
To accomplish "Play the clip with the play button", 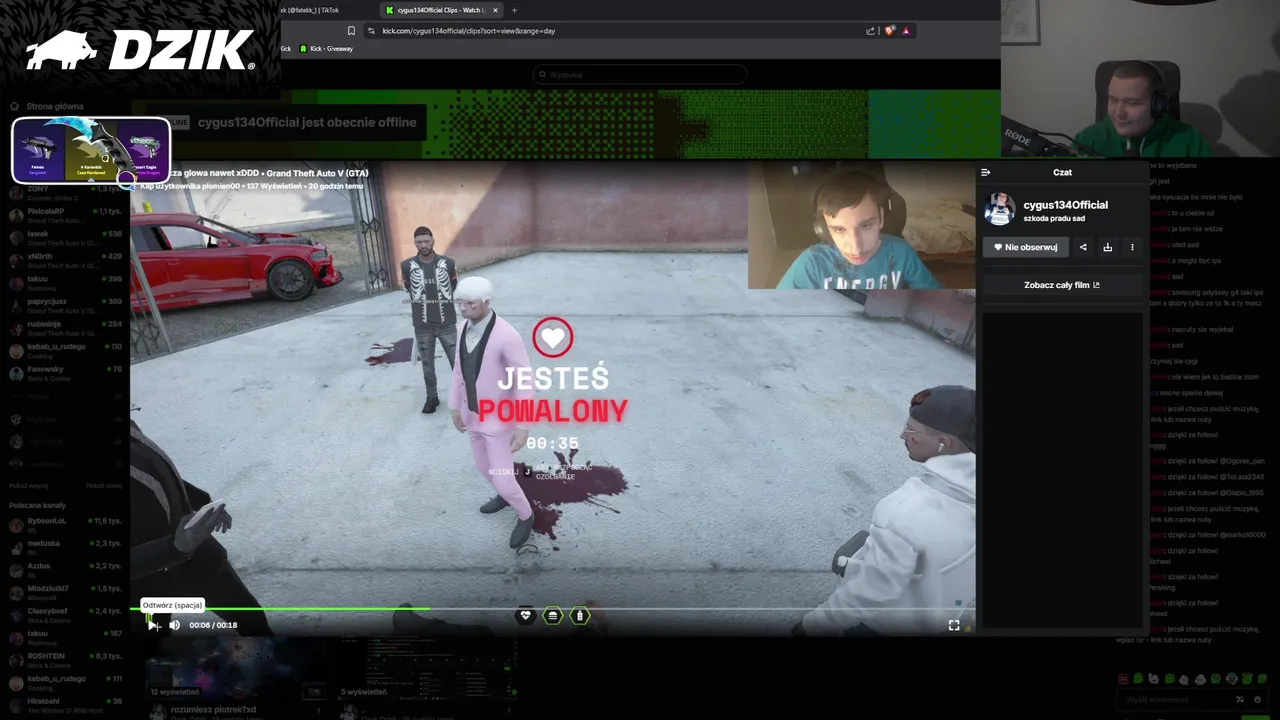I will tap(152, 625).
